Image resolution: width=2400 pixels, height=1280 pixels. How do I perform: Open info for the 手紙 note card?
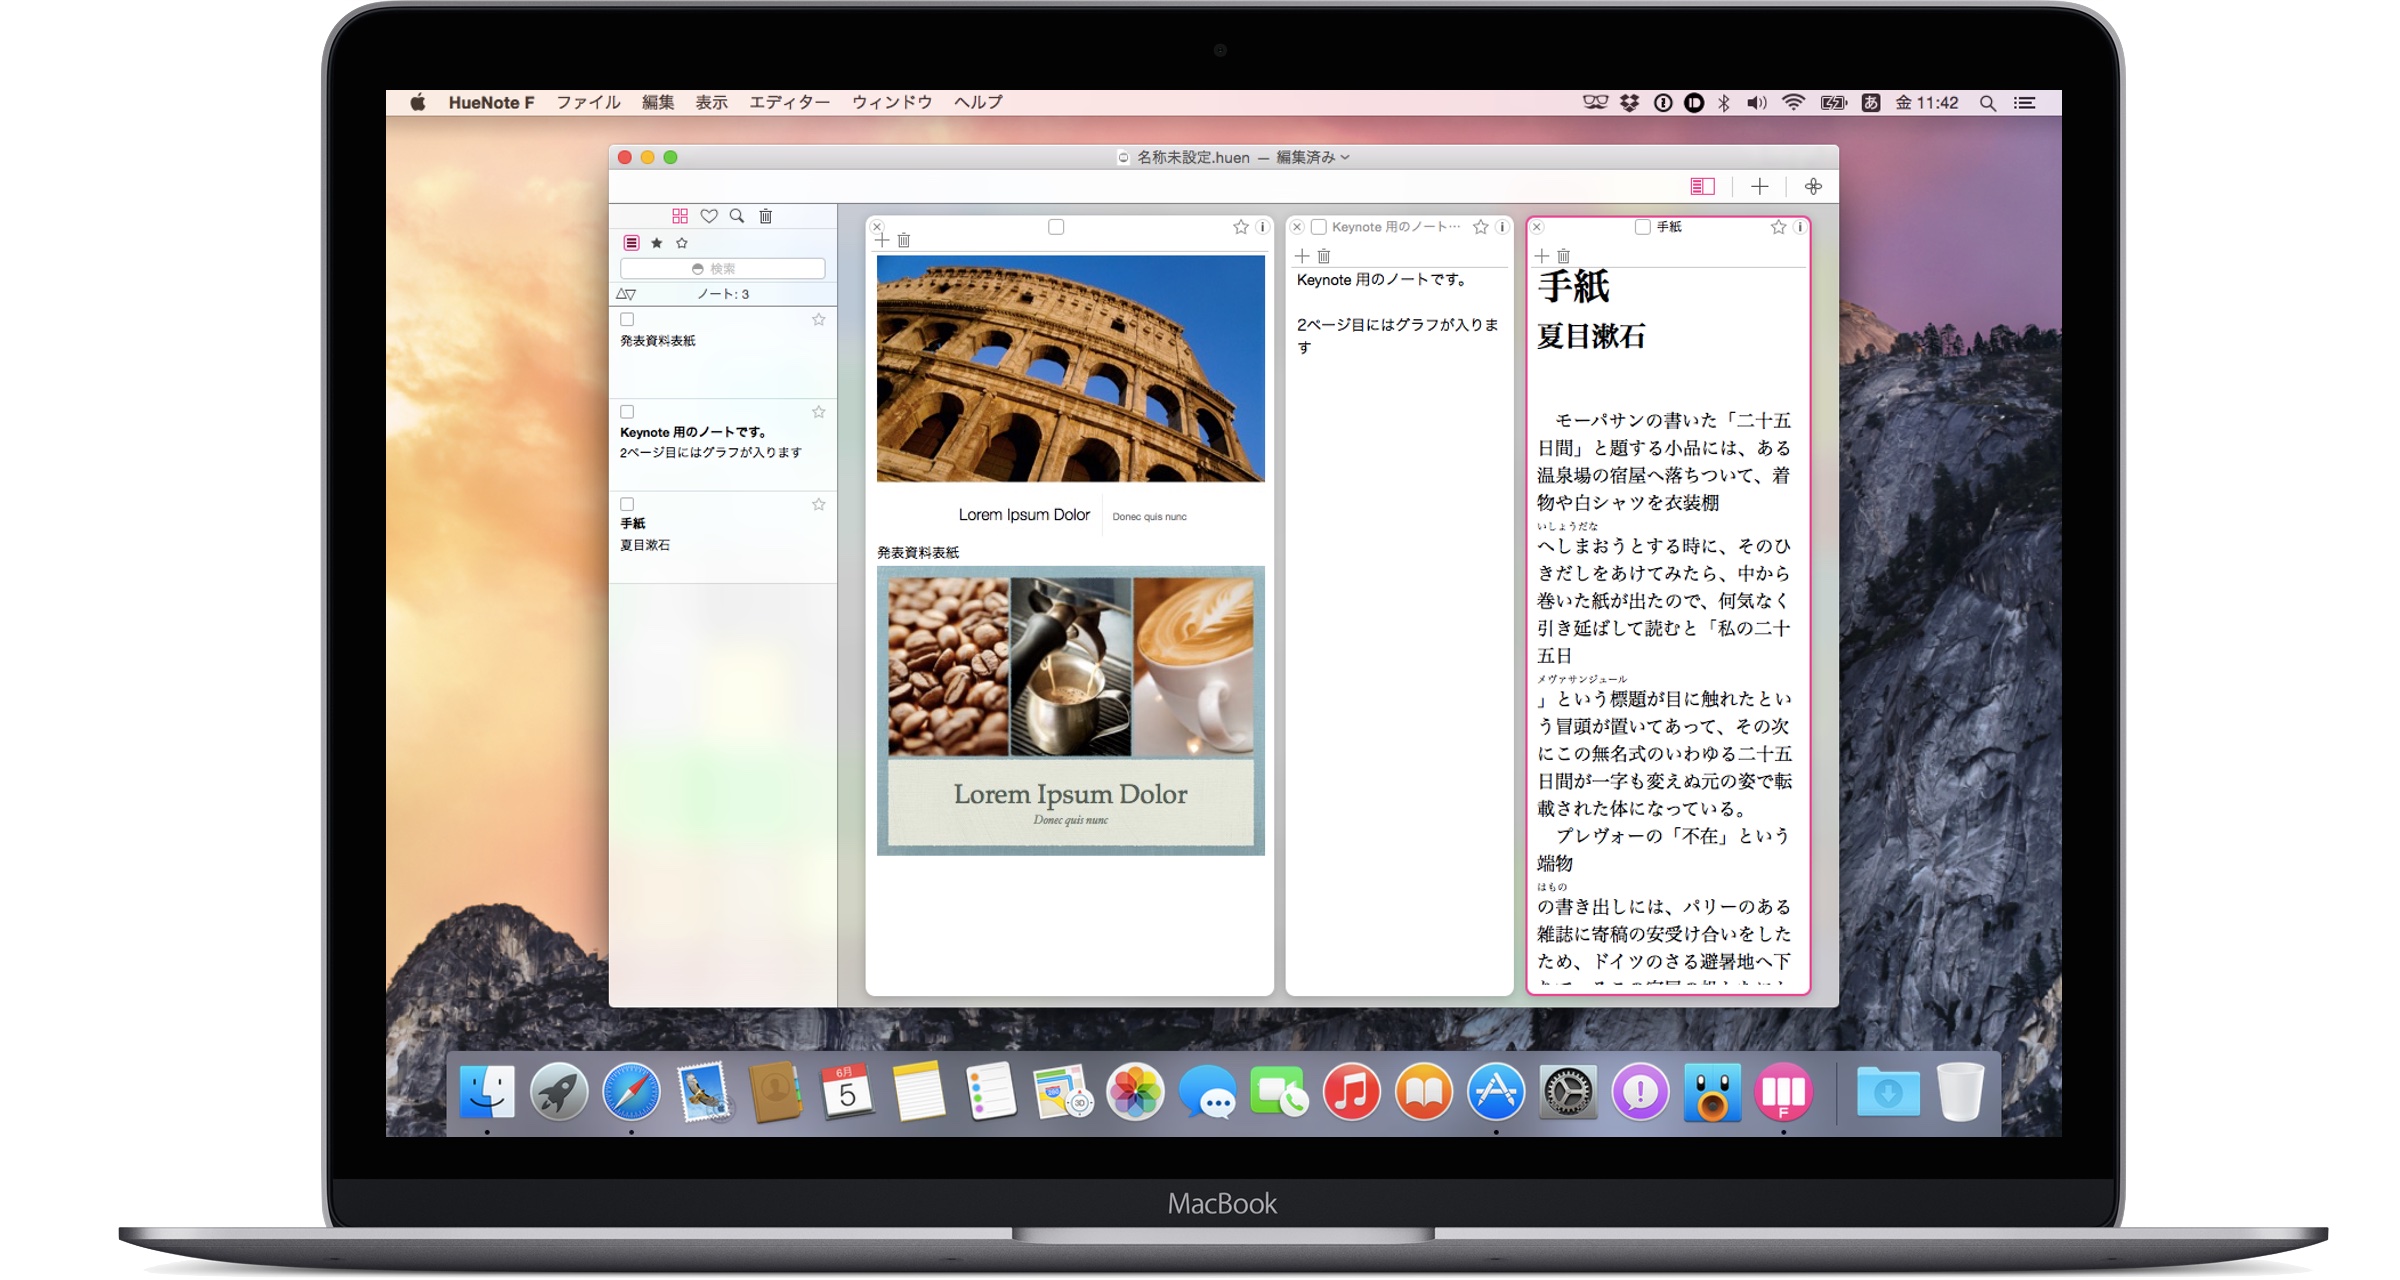(x=1799, y=227)
